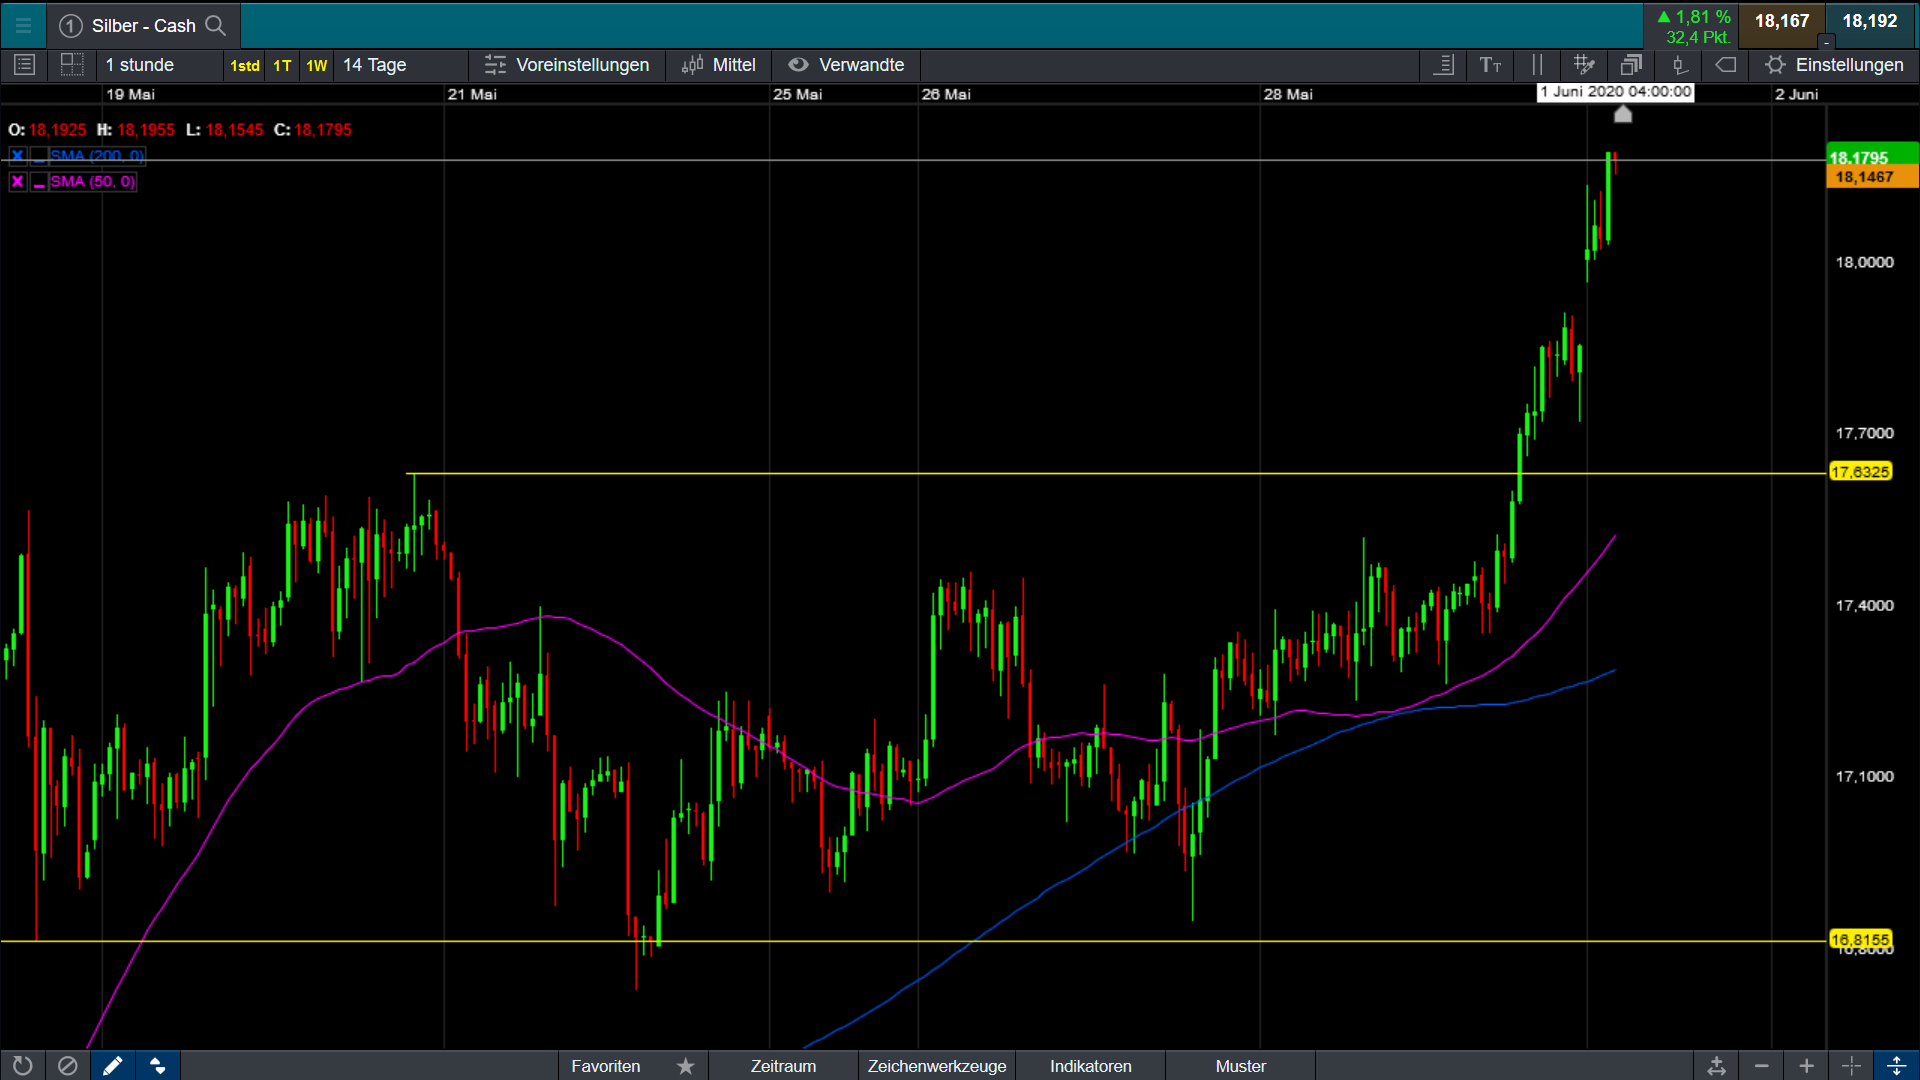Click the search magnifier next to Silber - Cash
The width and height of the screenshot is (1920, 1080).
tap(215, 26)
